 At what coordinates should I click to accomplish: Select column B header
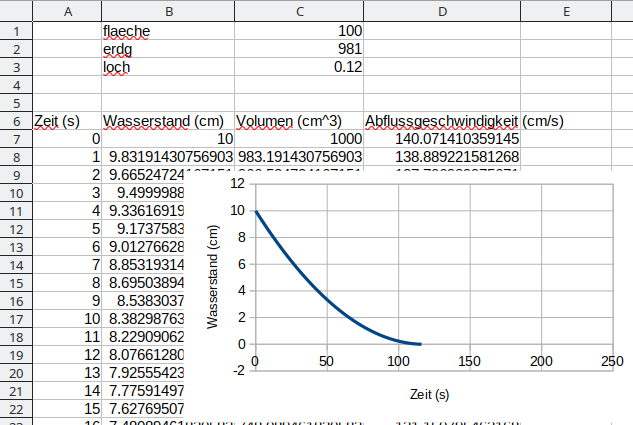(168, 11)
